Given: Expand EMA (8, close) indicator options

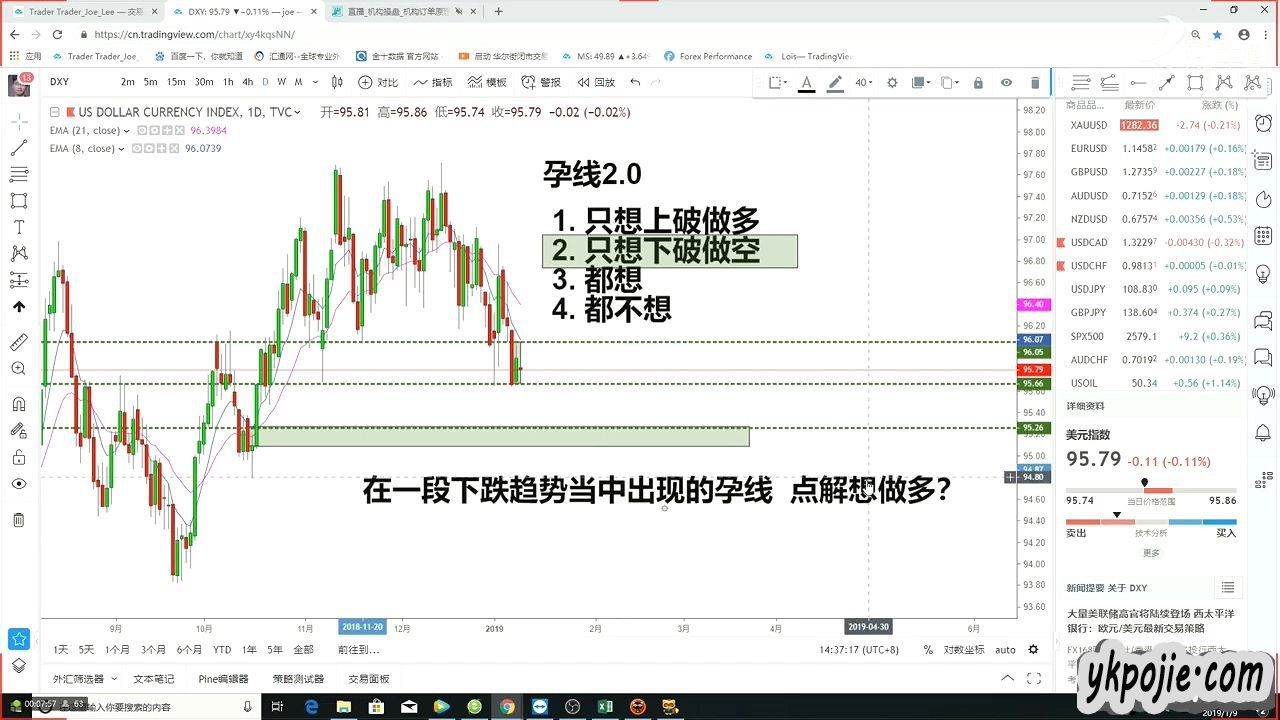Looking at the screenshot, I should pyautogui.click(x=121, y=148).
